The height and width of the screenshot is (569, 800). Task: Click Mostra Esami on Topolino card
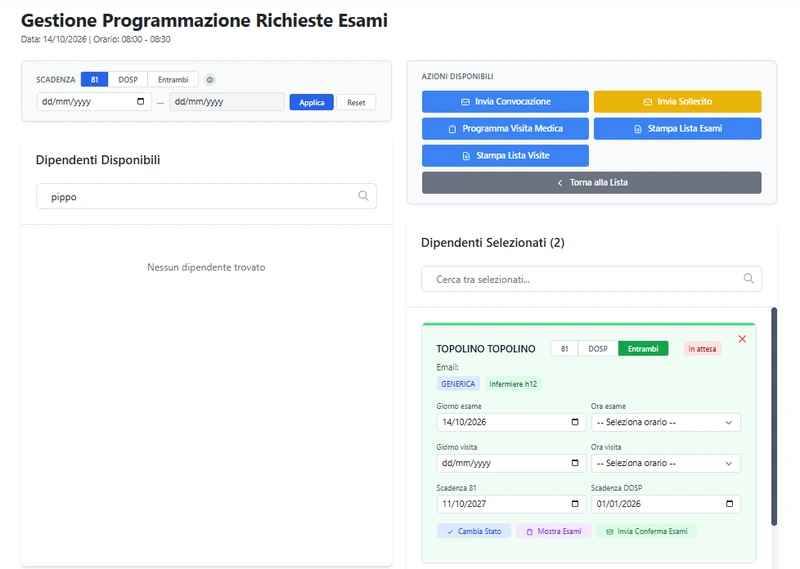[x=554, y=531]
